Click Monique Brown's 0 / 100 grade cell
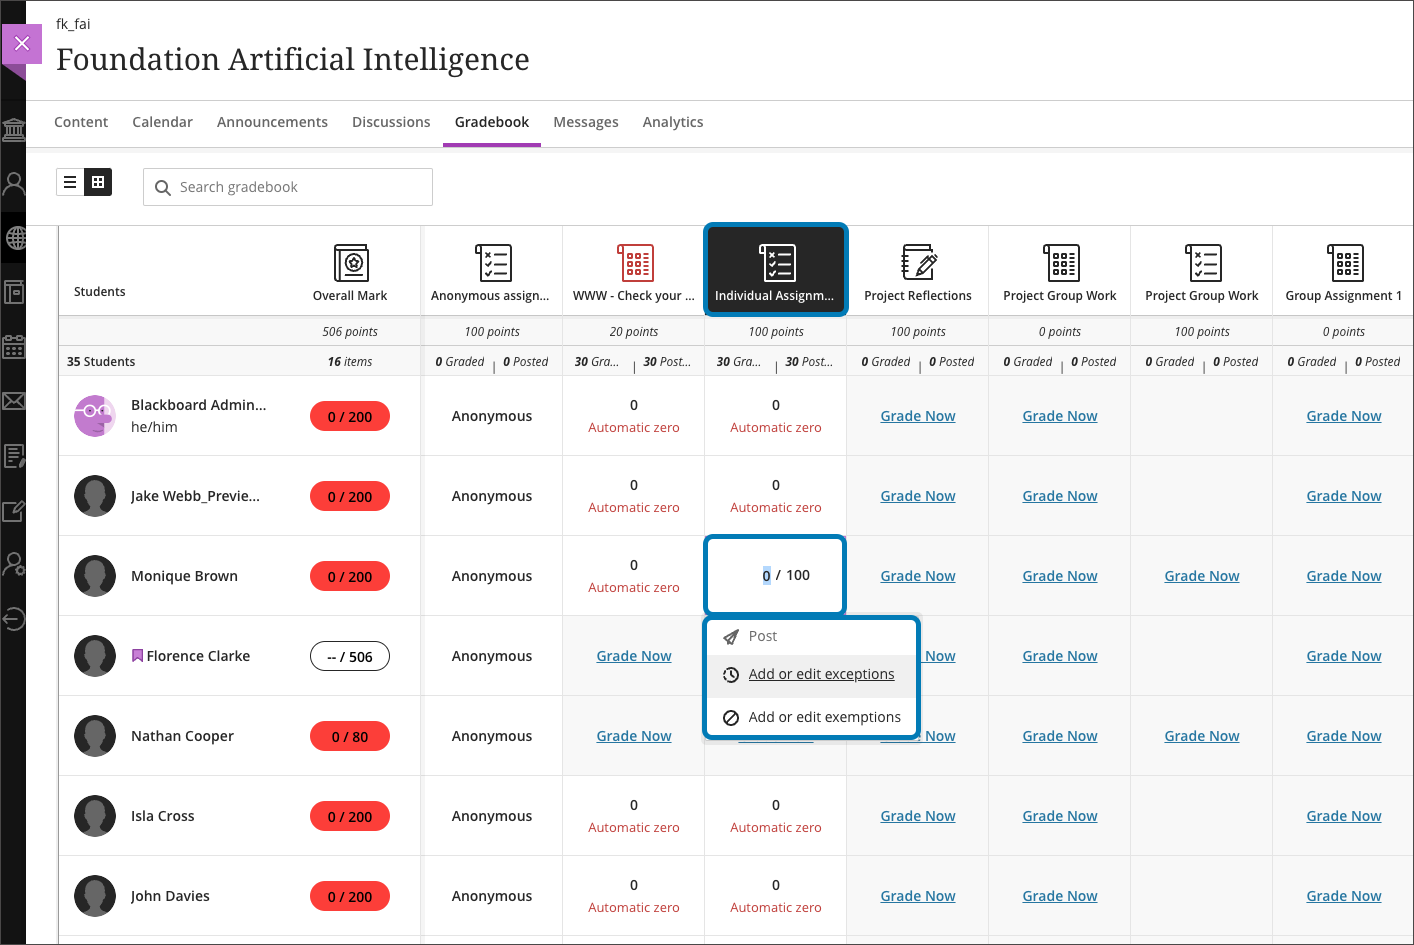1414x945 pixels. pyautogui.click(x=776, y=575)
